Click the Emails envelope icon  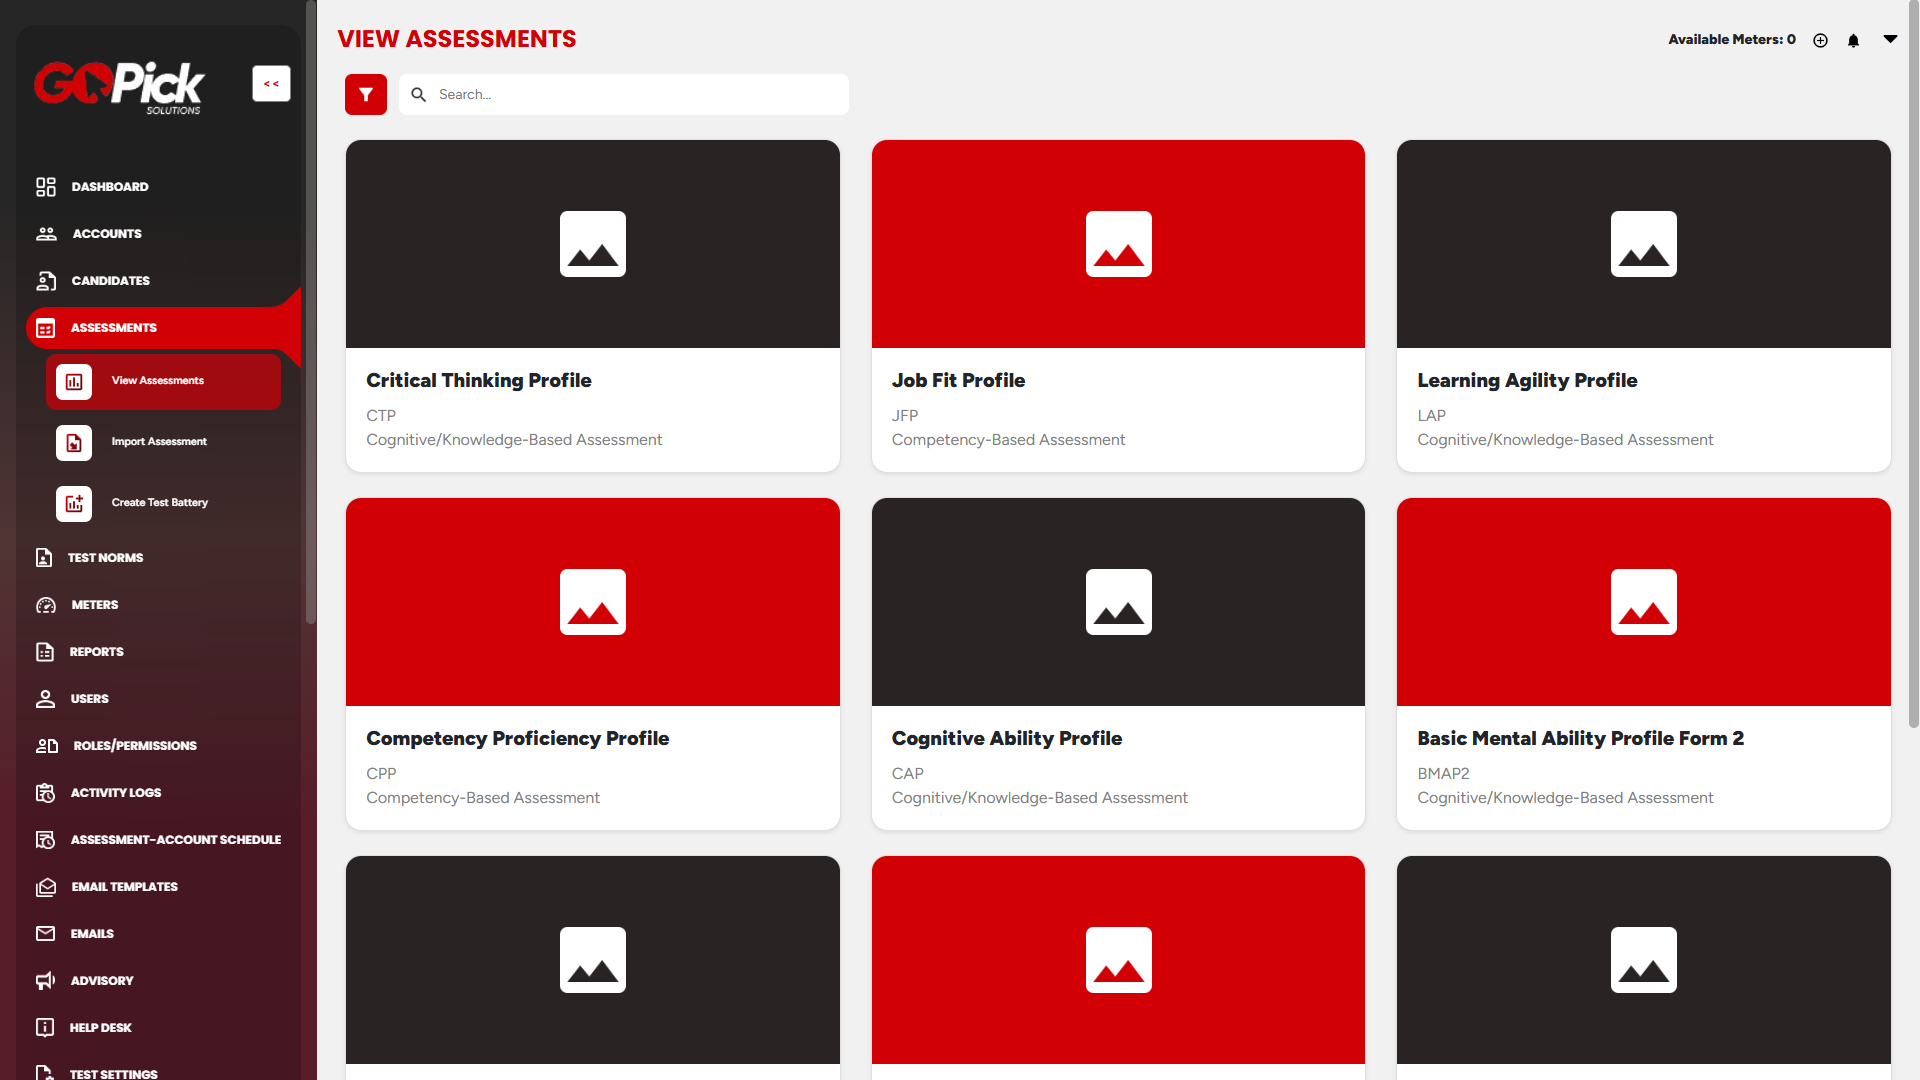click(x=46, y=934)
